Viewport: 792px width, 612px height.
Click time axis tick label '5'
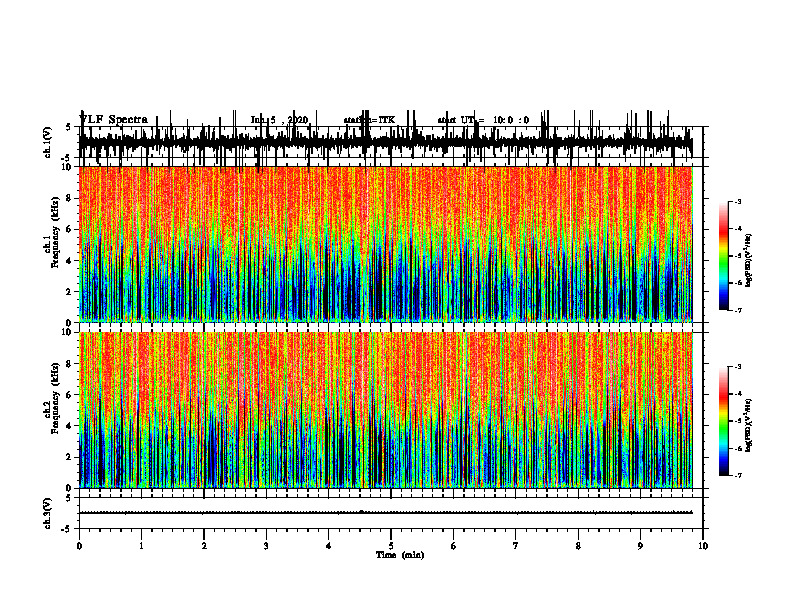391,546
